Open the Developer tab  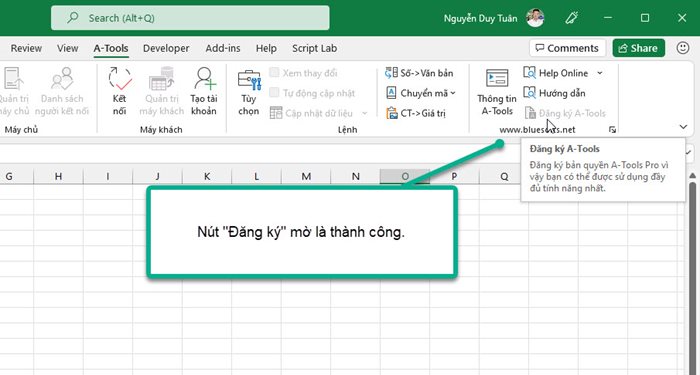[x=166, y=48]
